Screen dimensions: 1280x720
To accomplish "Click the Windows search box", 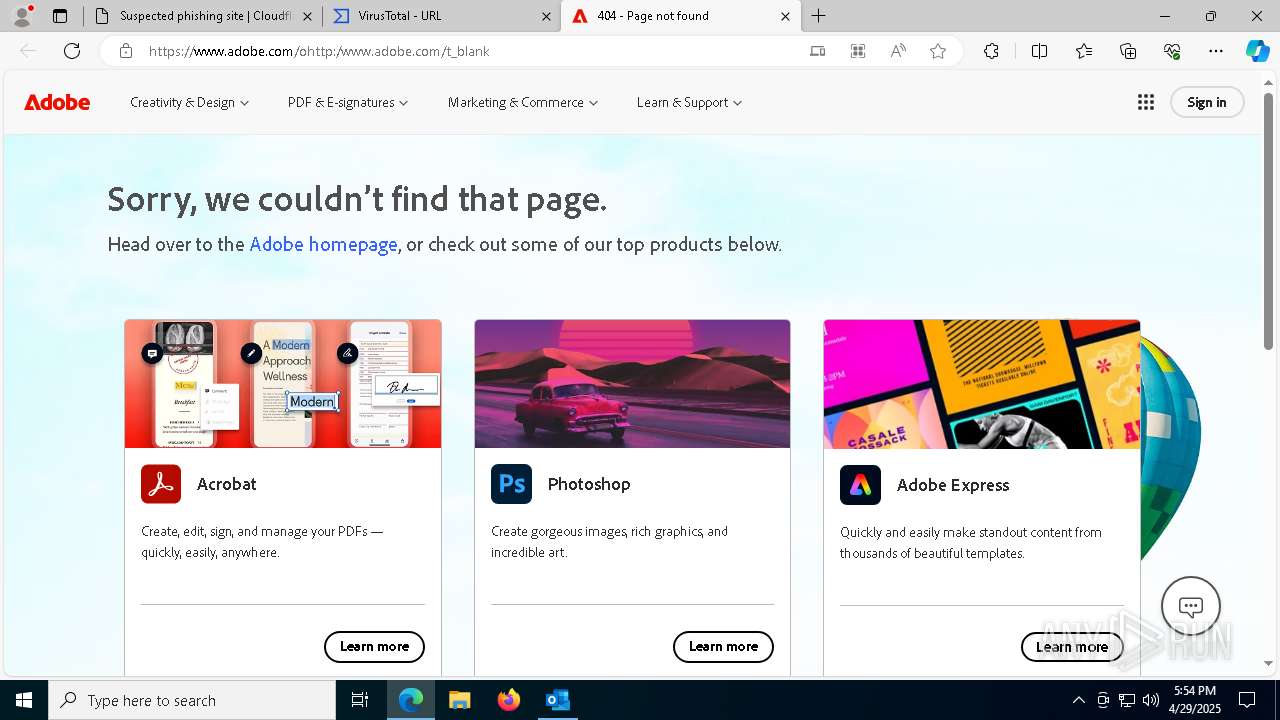I will point(192,700).
